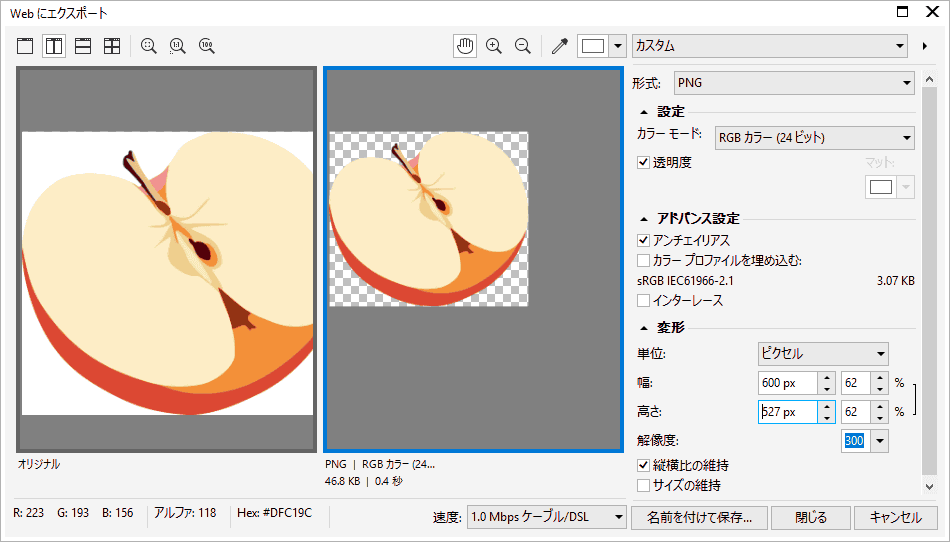Click the 名前を付けて保存 button
Screen dimensions: 950x542
[699, 518]
